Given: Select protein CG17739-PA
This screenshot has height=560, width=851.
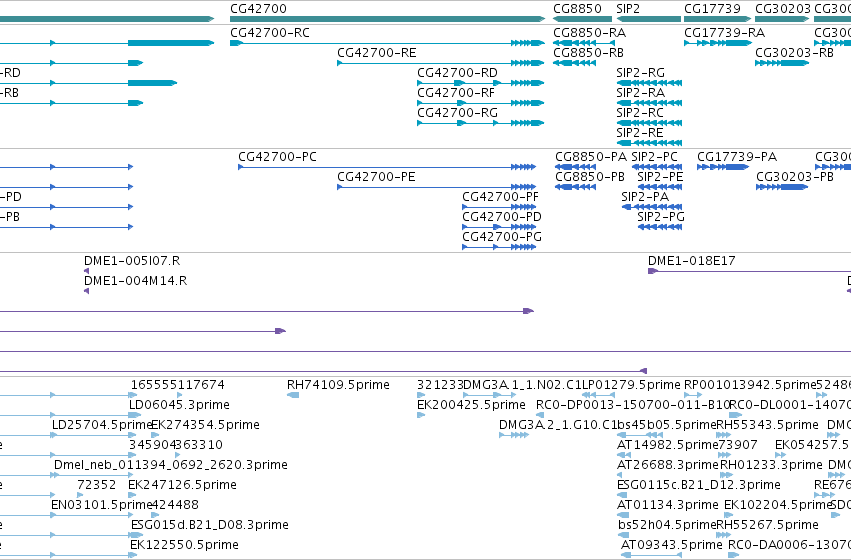Looking at the screenshot, I should click(723, 167).
